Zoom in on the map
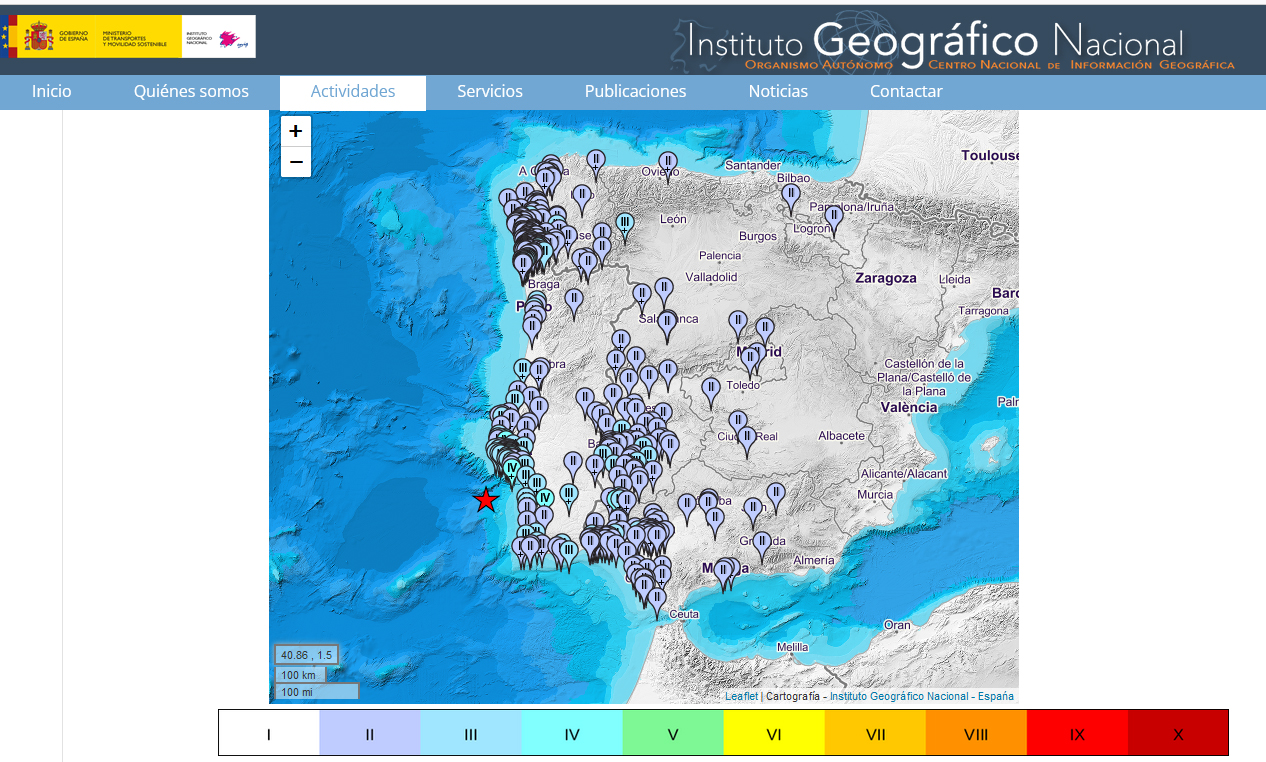The image size is (1266, 762). [295, 131]
